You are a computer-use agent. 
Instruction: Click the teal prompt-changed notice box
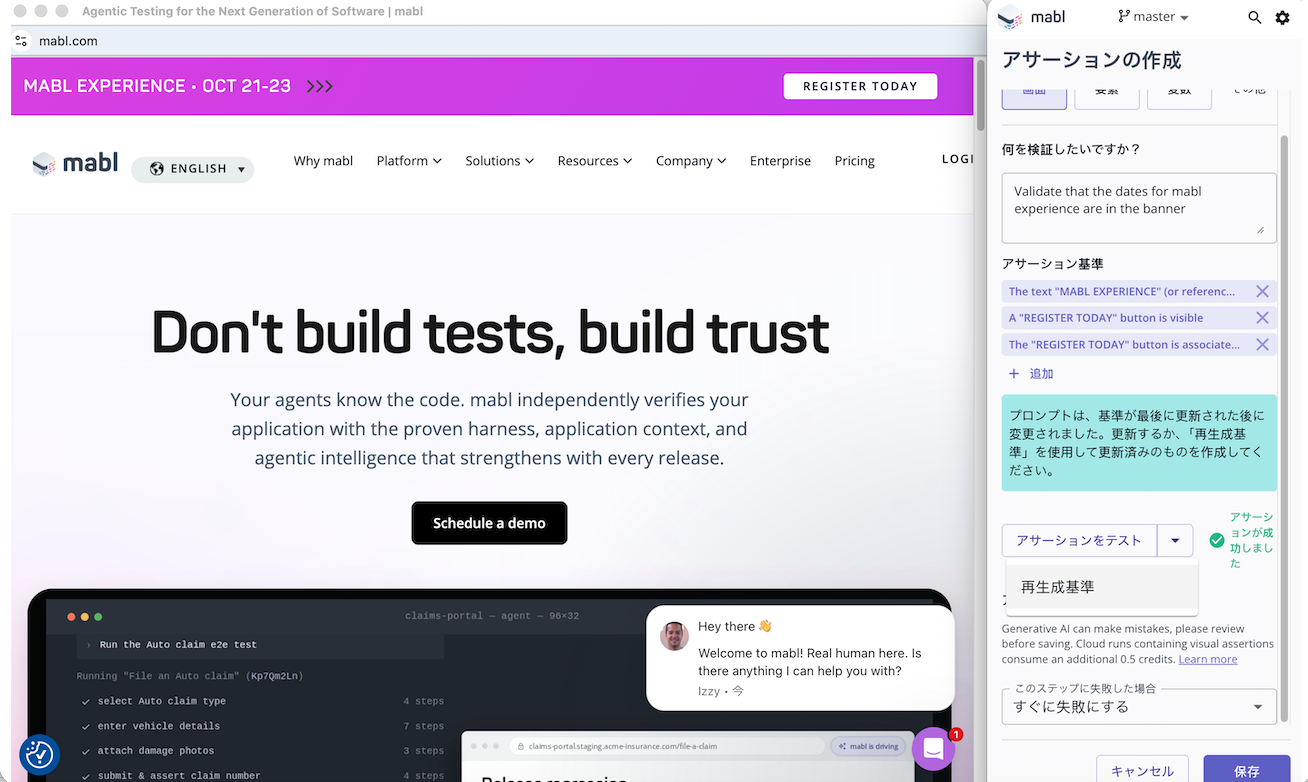coord(1139,443)
